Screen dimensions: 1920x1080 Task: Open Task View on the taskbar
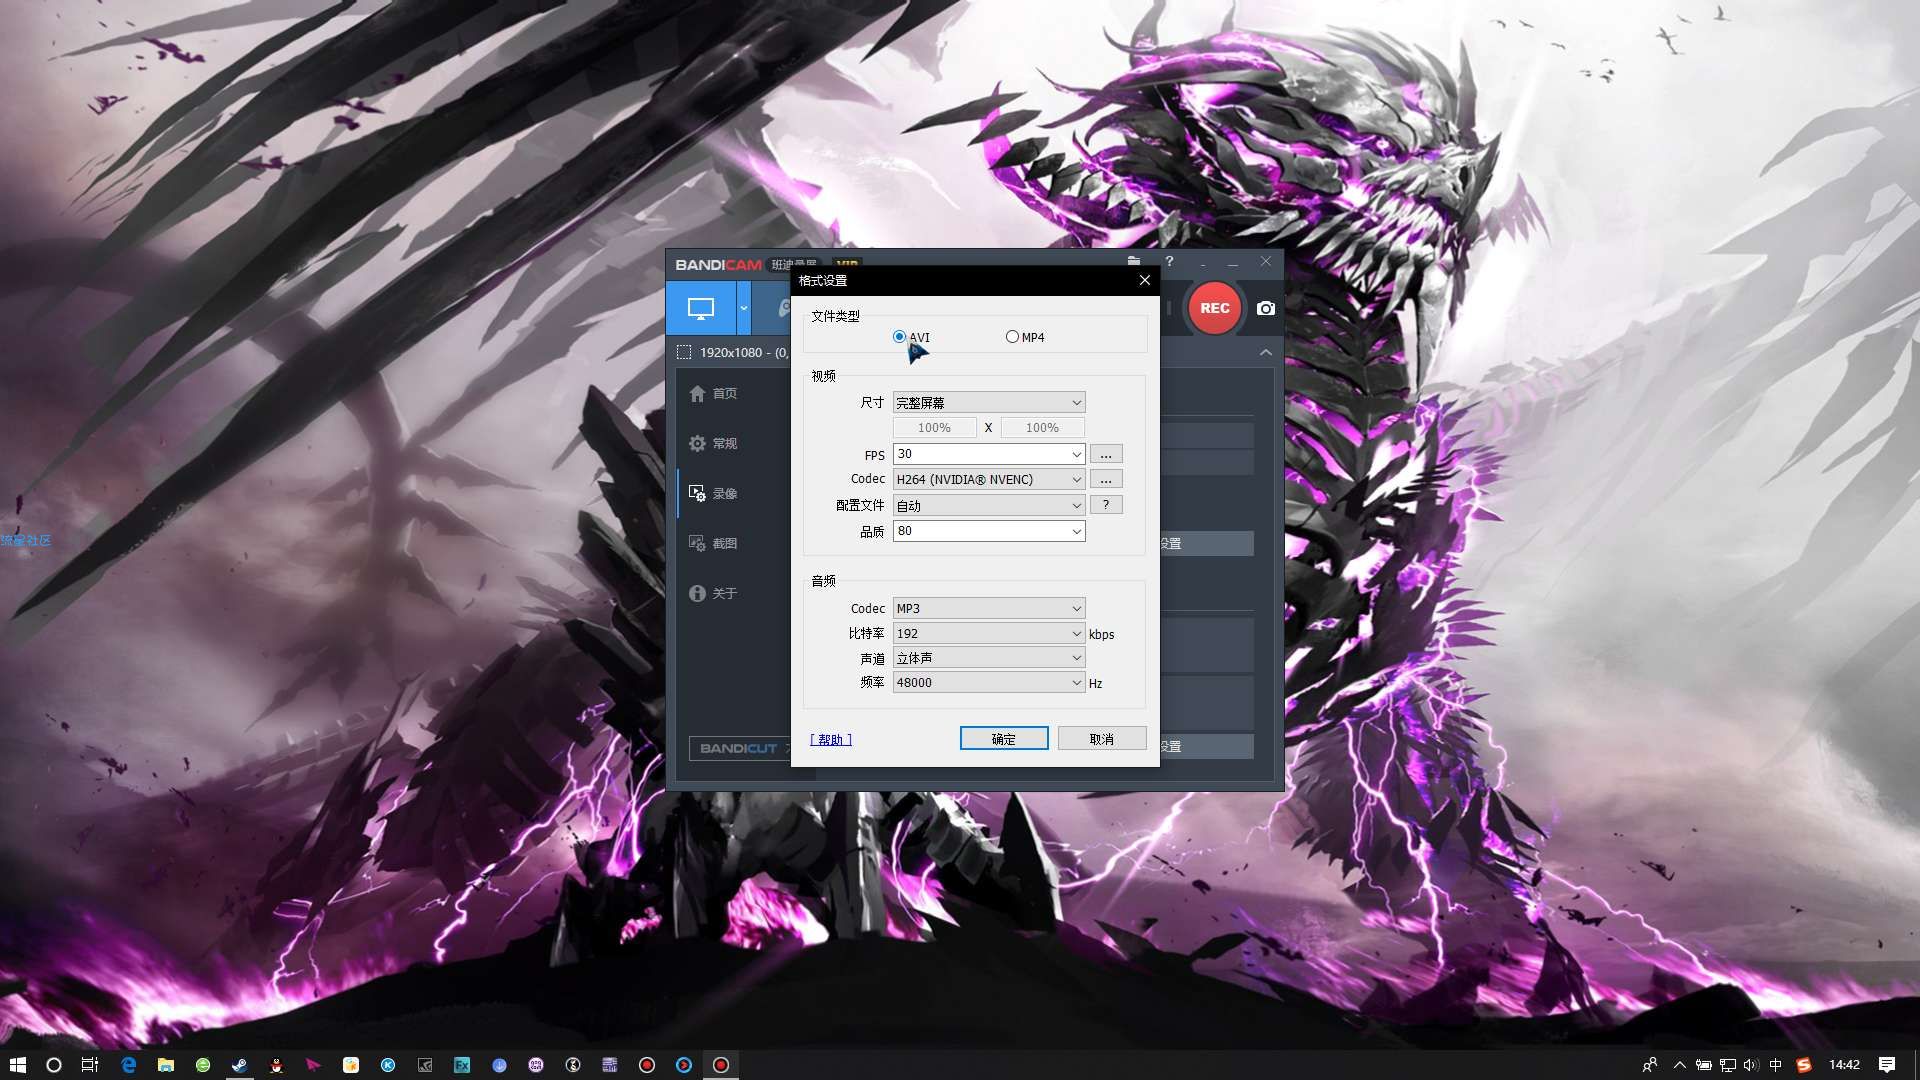pos(90,1065)
